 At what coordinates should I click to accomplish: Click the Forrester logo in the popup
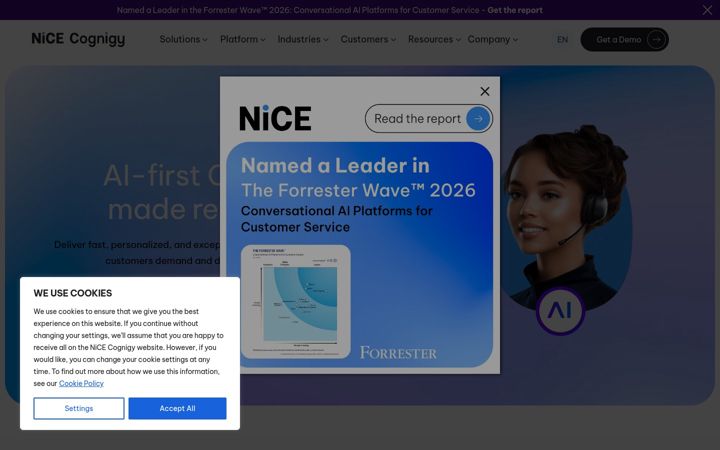(x=398, y=353)
